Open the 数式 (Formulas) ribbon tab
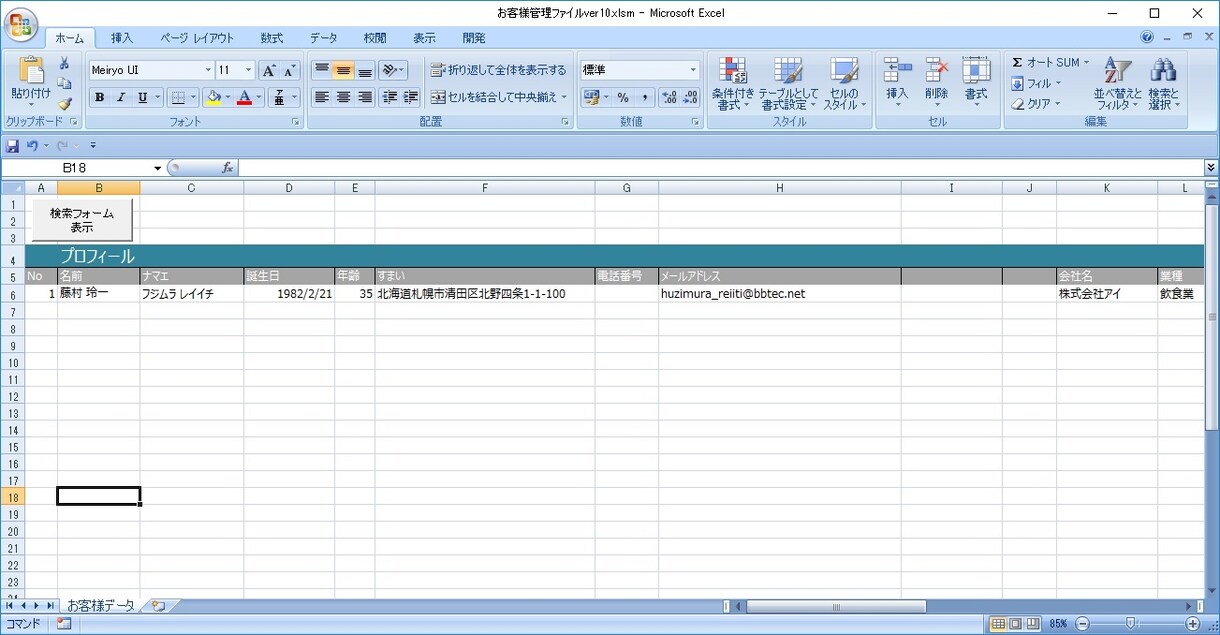1220x635 pixels. (x=272, y=38)
